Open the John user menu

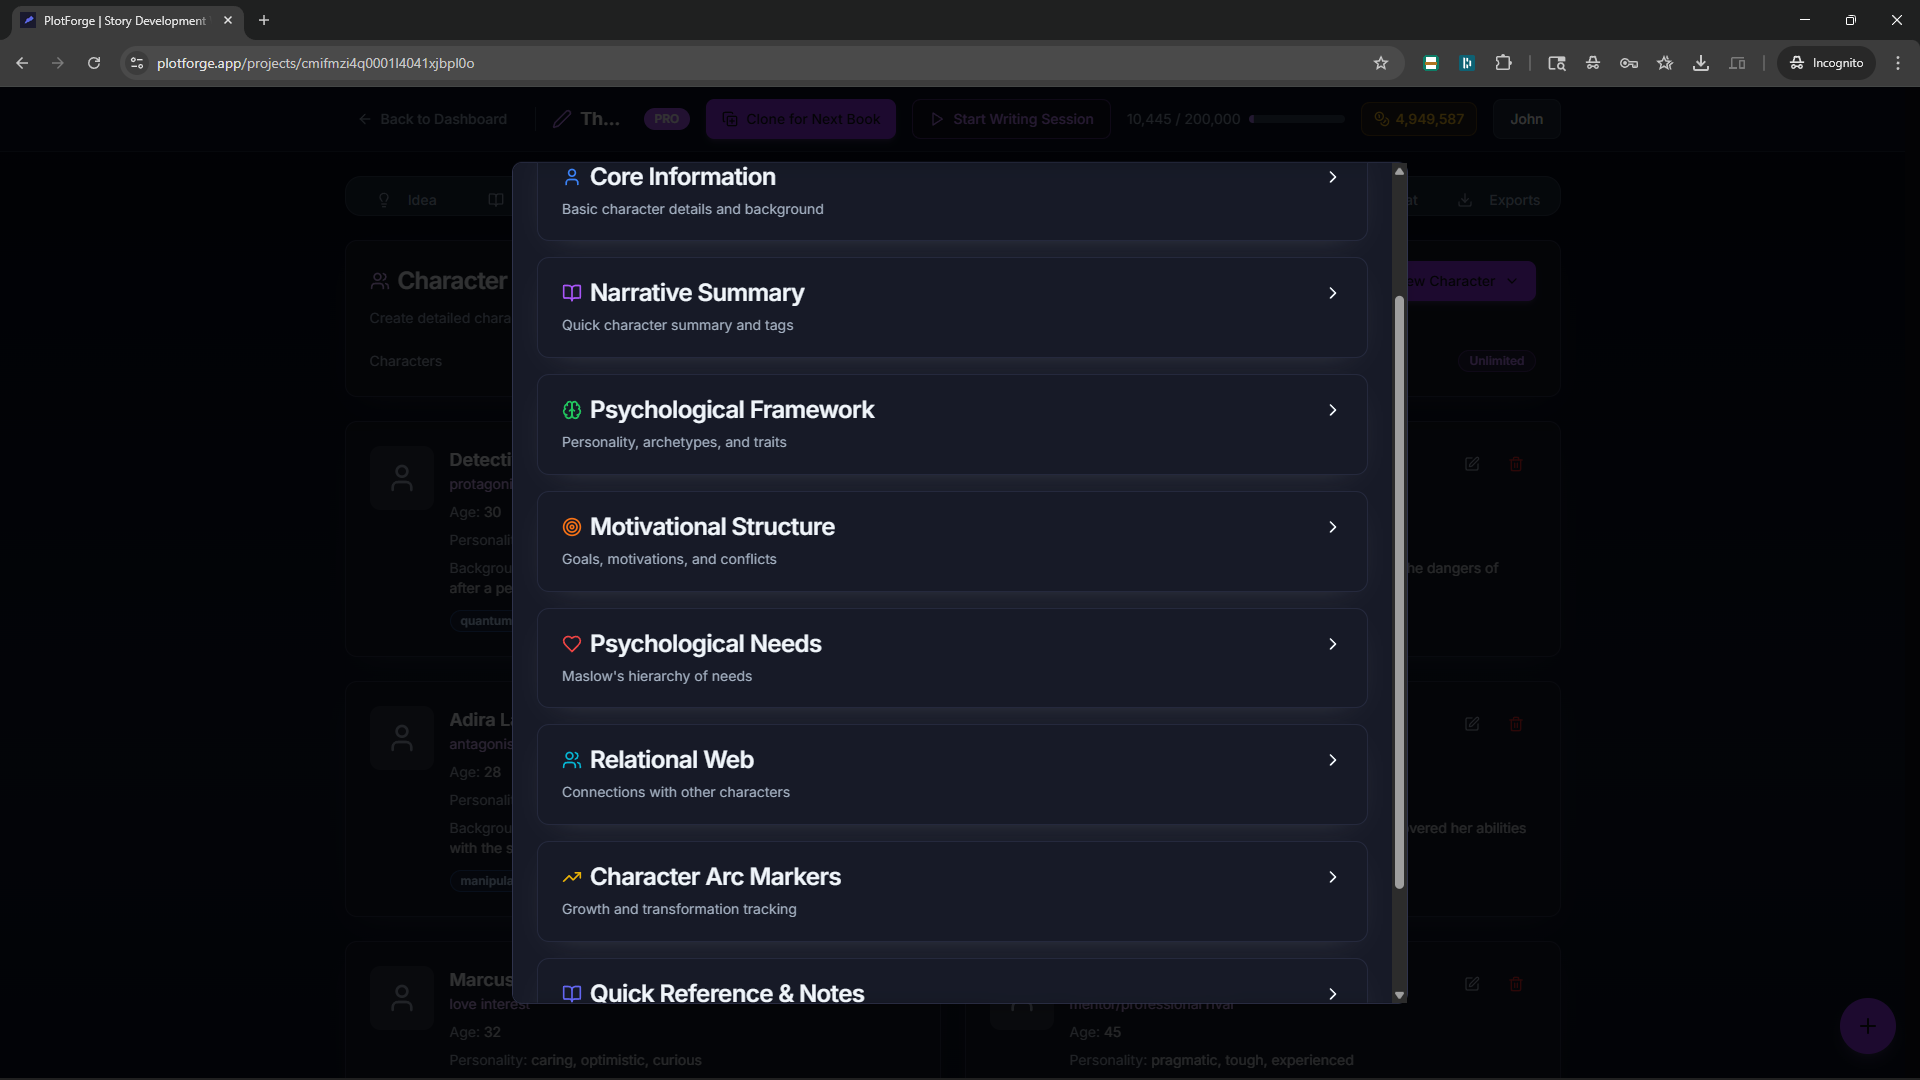click(1526, 119)
